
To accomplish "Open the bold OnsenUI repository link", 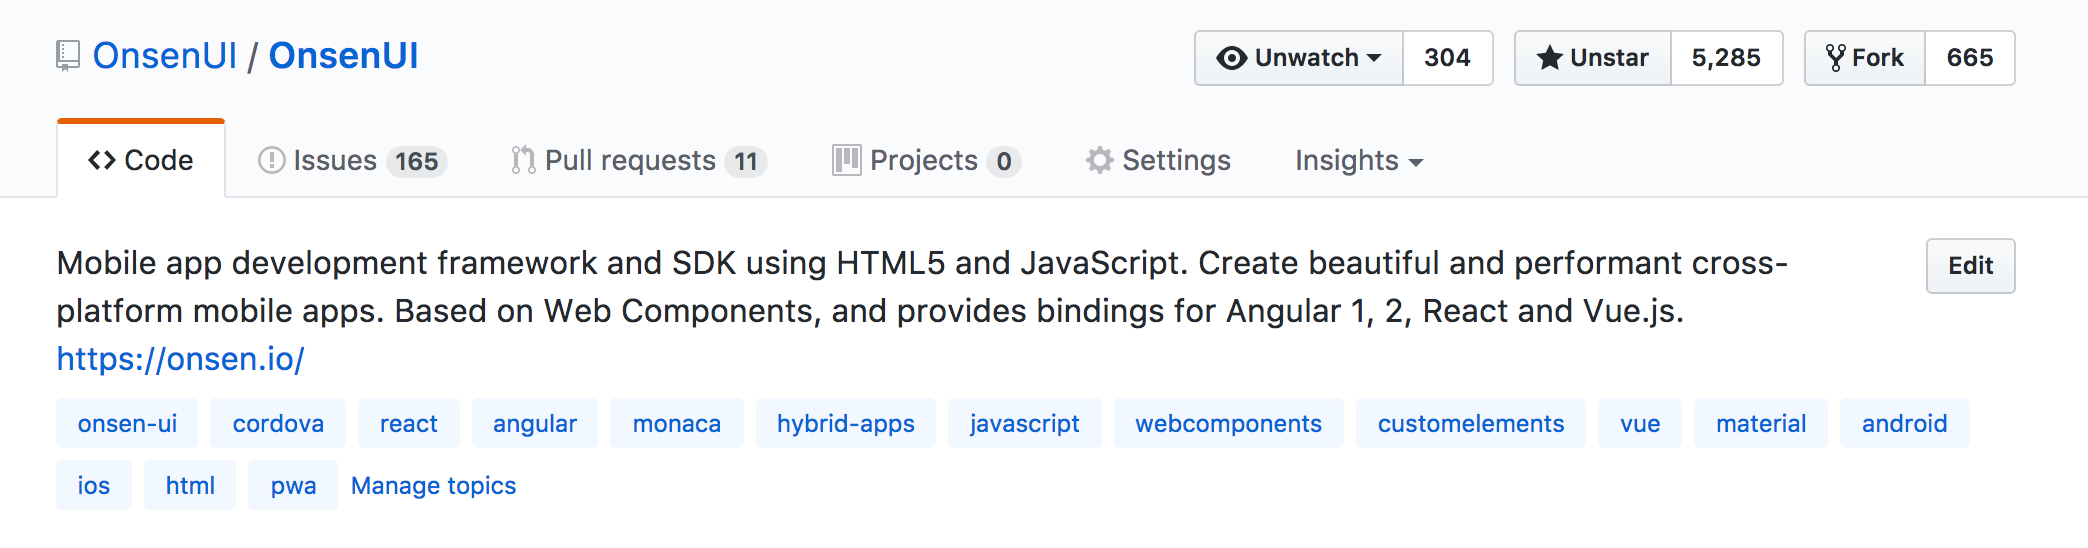I will pos(343,56).
